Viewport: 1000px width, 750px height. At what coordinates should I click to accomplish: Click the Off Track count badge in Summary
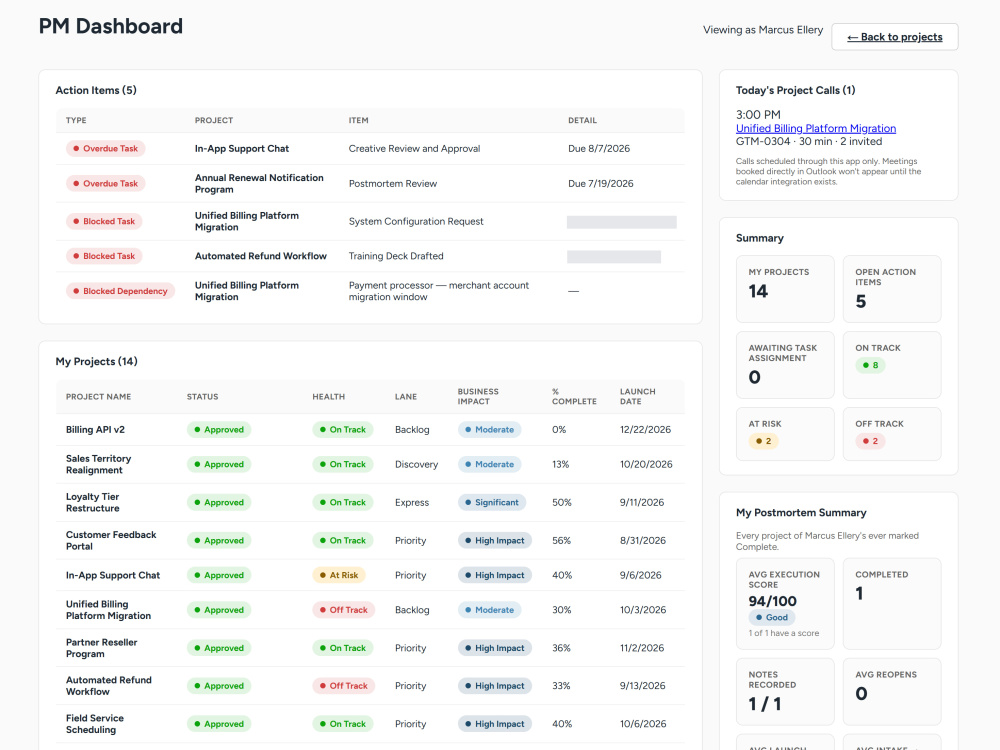[871, 441]
